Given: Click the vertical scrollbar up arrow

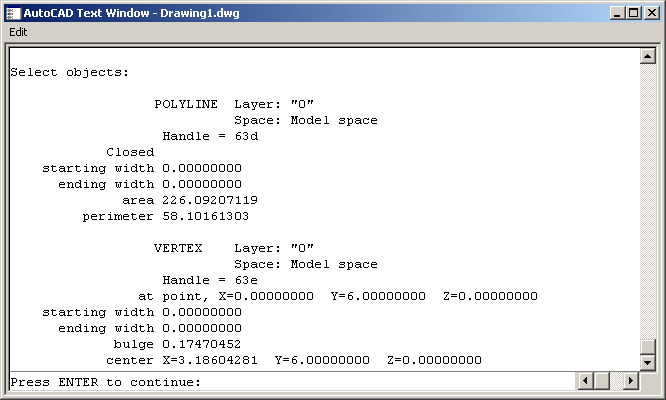Looking at the screenshot, I should (x=647, y=56).
